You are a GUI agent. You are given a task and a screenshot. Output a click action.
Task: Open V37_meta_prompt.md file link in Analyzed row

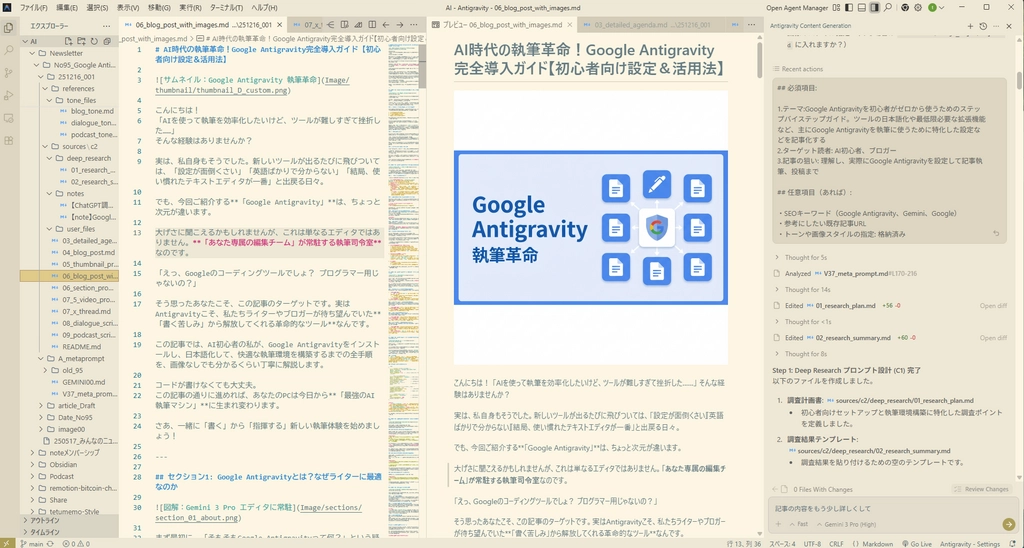[x=856, y=274]
